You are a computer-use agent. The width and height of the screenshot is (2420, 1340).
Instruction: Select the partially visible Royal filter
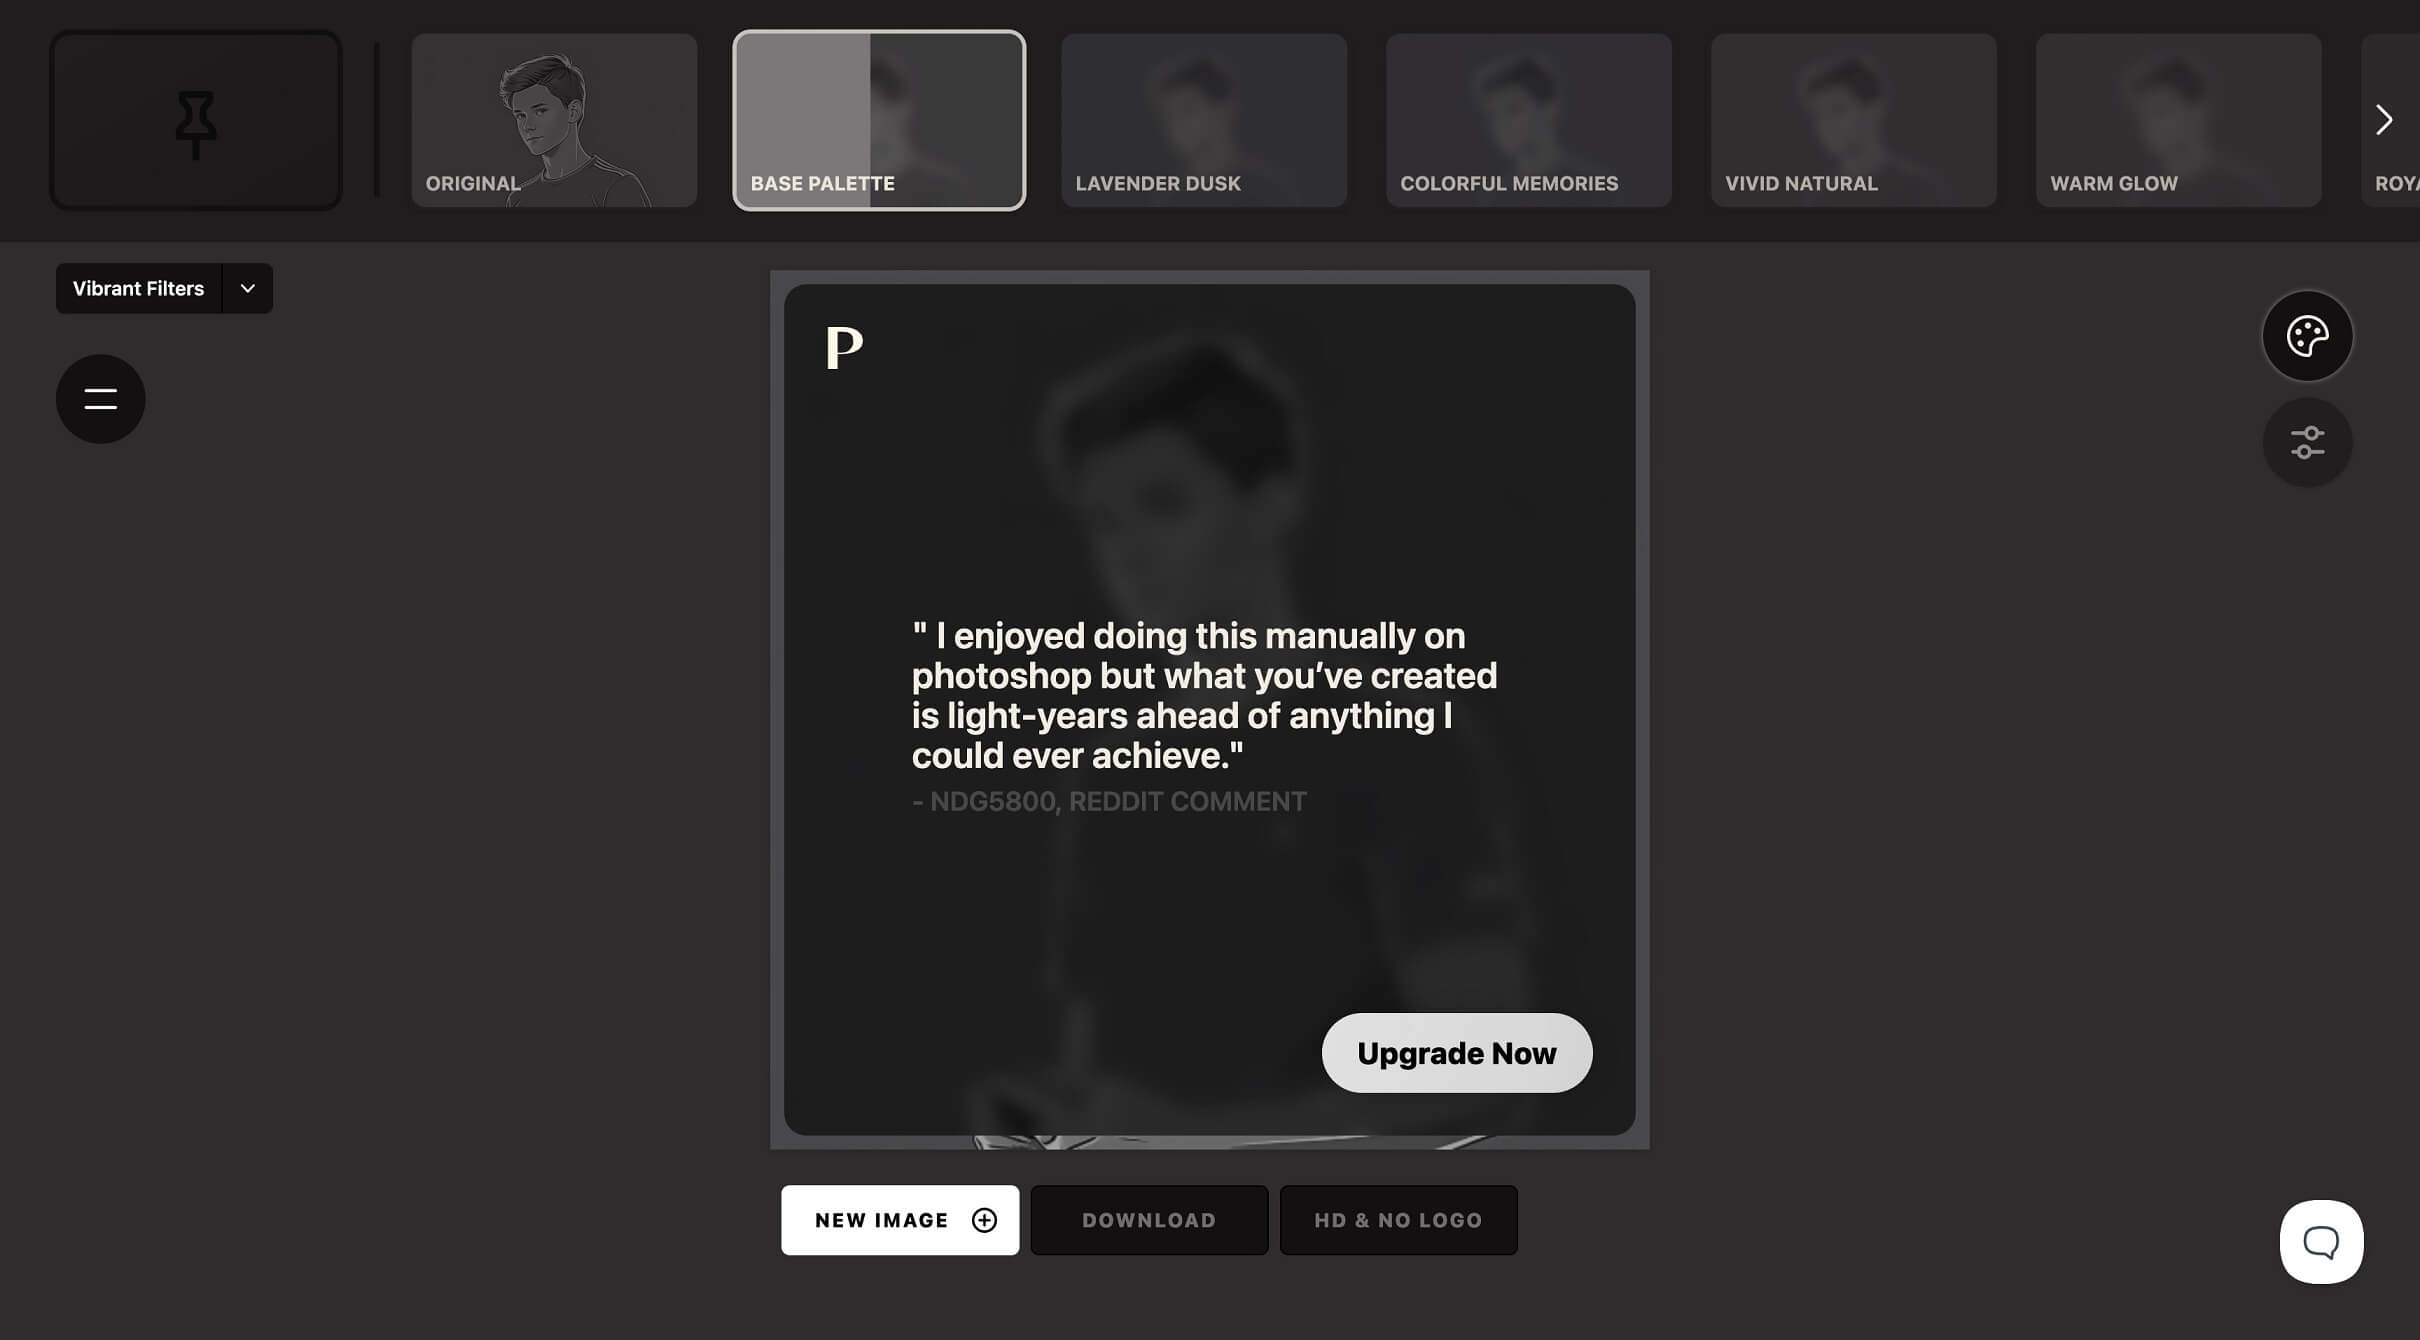click(2392, 120)
